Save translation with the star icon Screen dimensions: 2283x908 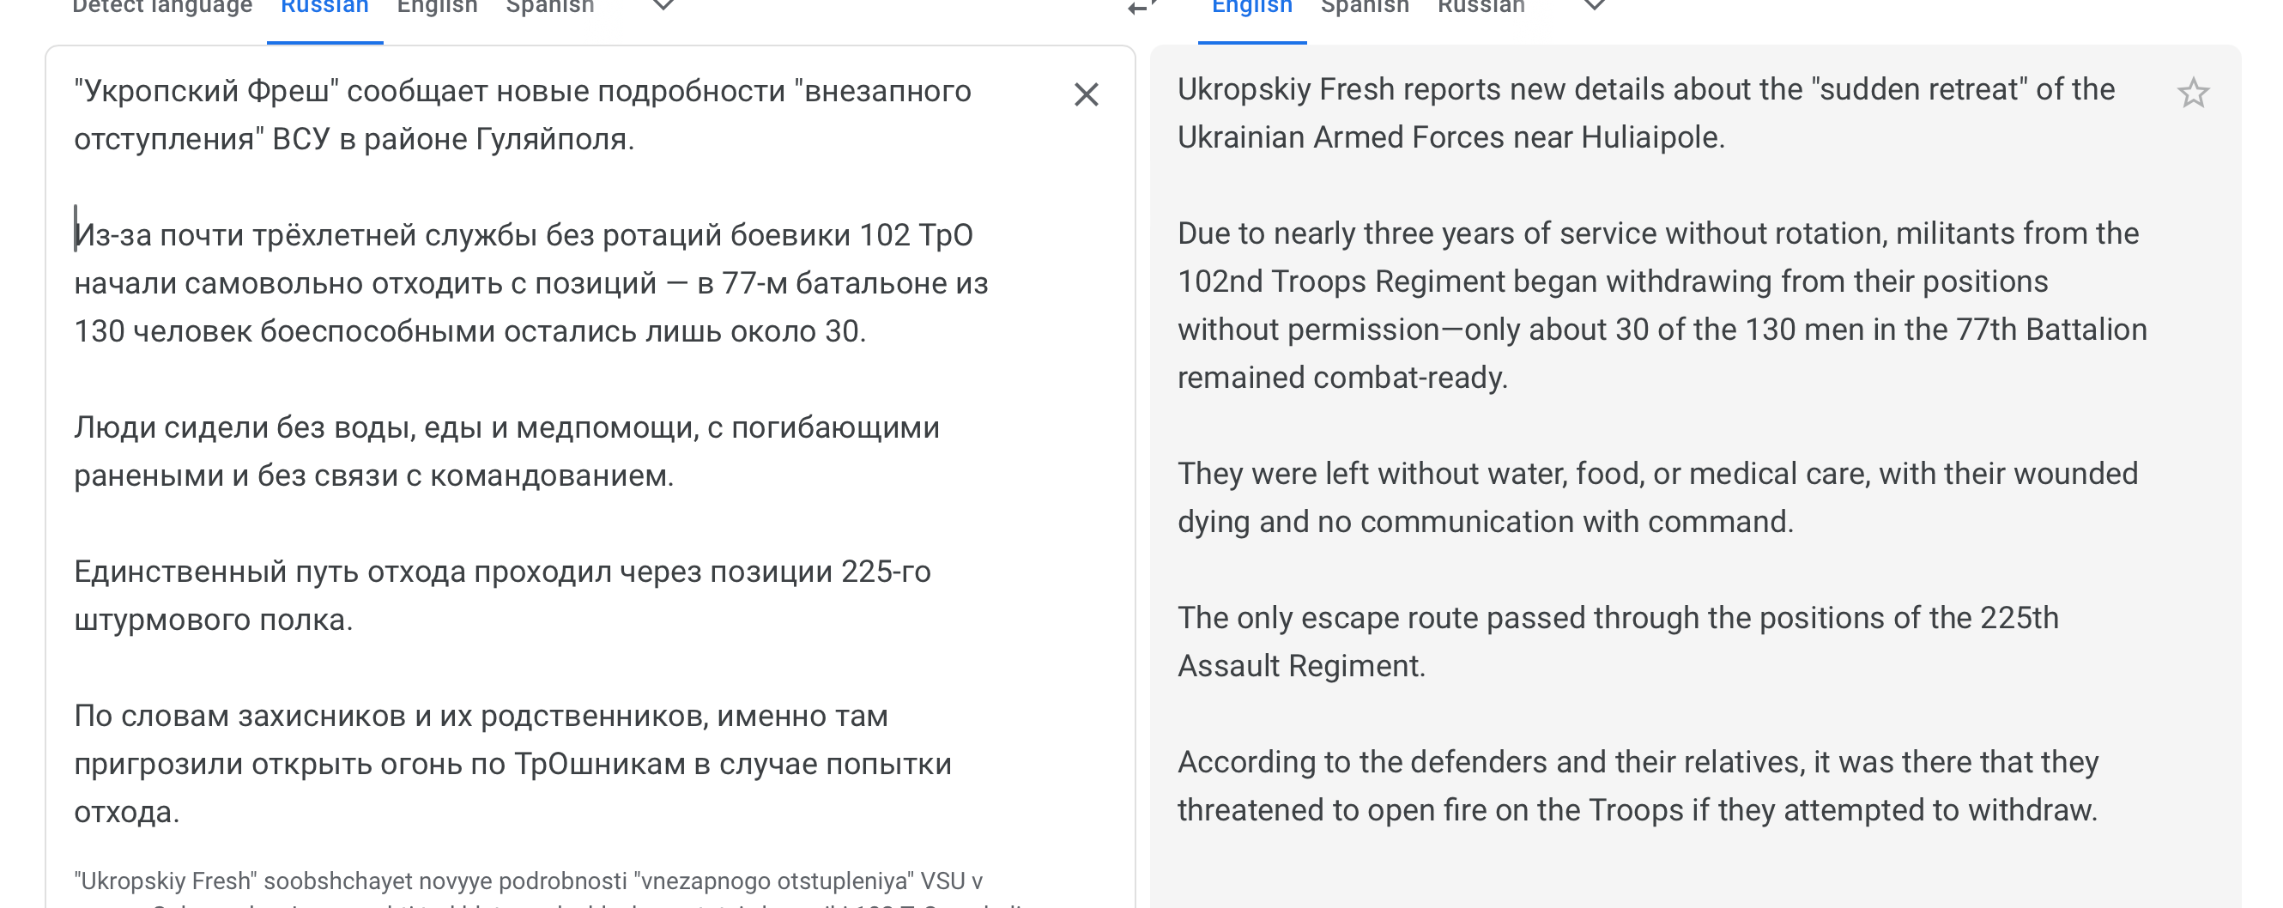2193,93
